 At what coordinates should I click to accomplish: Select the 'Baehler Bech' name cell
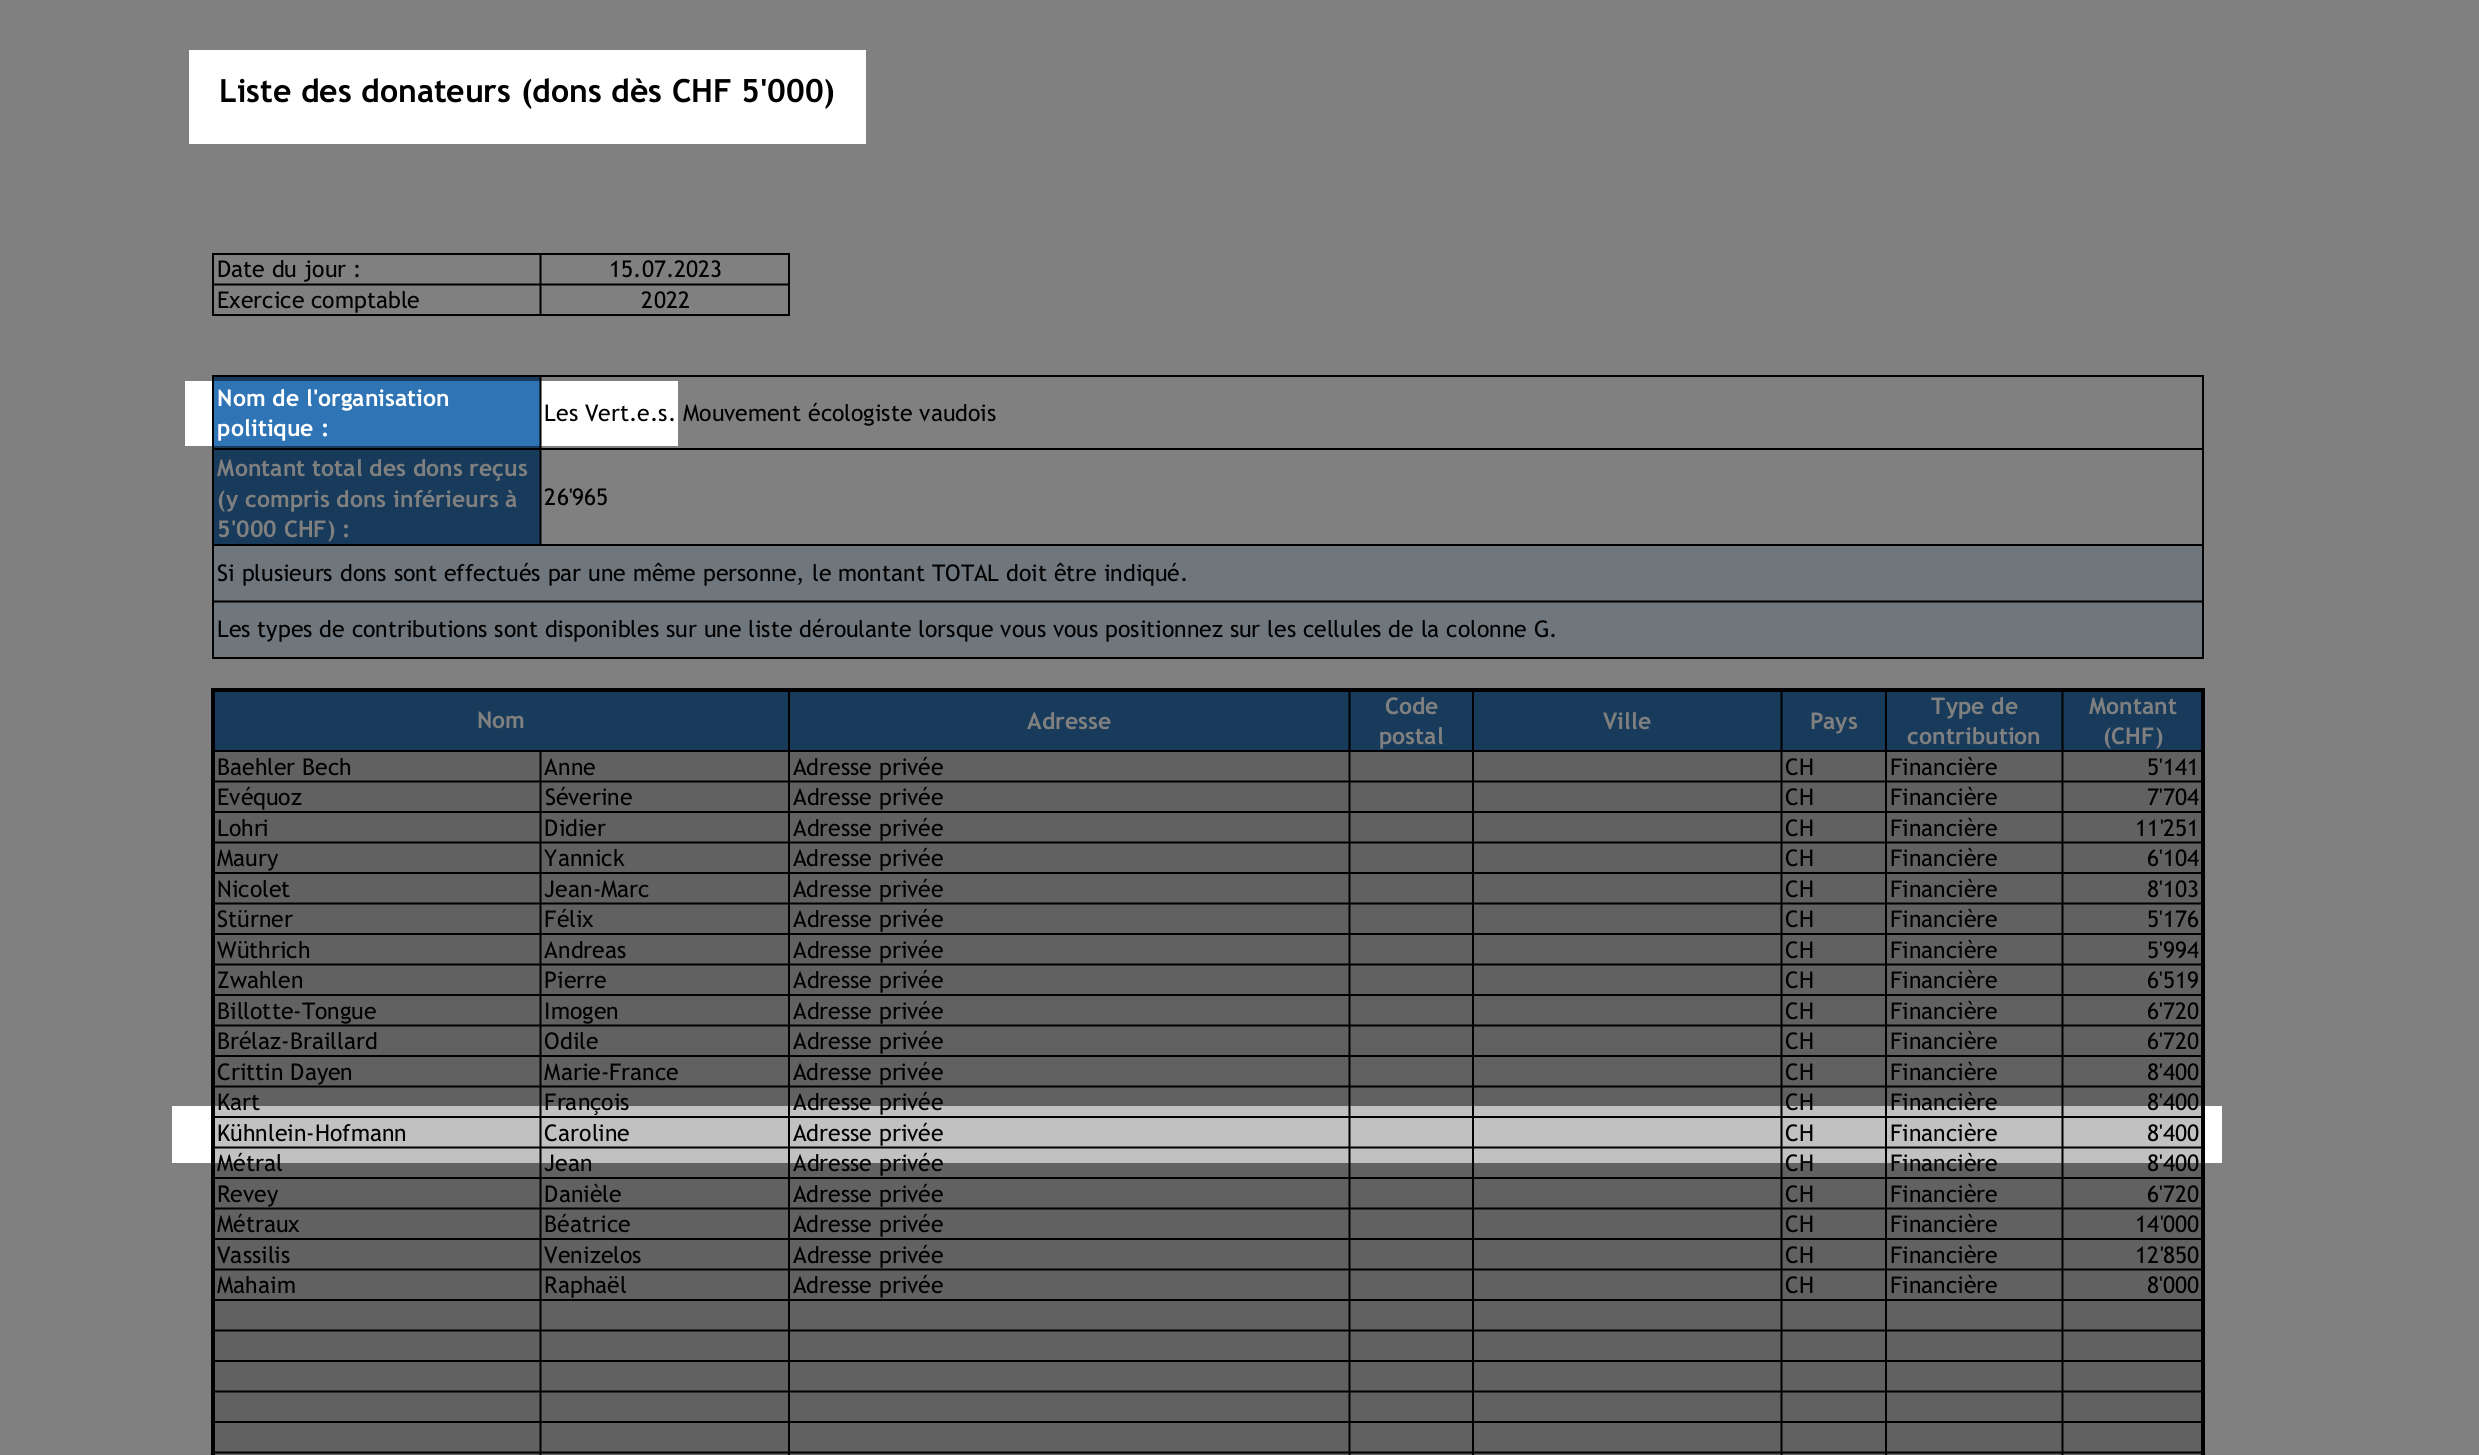377,767
